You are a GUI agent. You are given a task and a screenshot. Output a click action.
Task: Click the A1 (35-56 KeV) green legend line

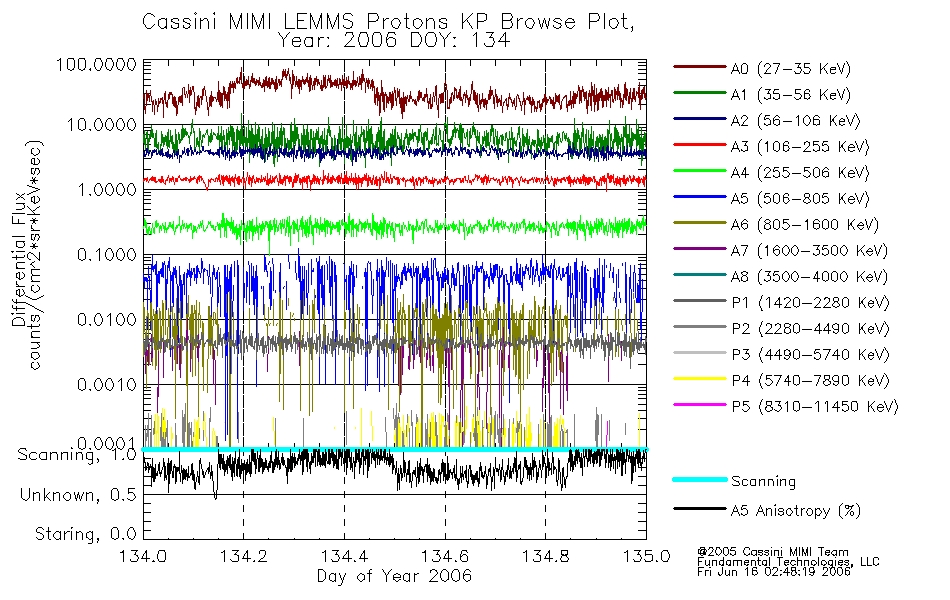click(x=700, y=93)
